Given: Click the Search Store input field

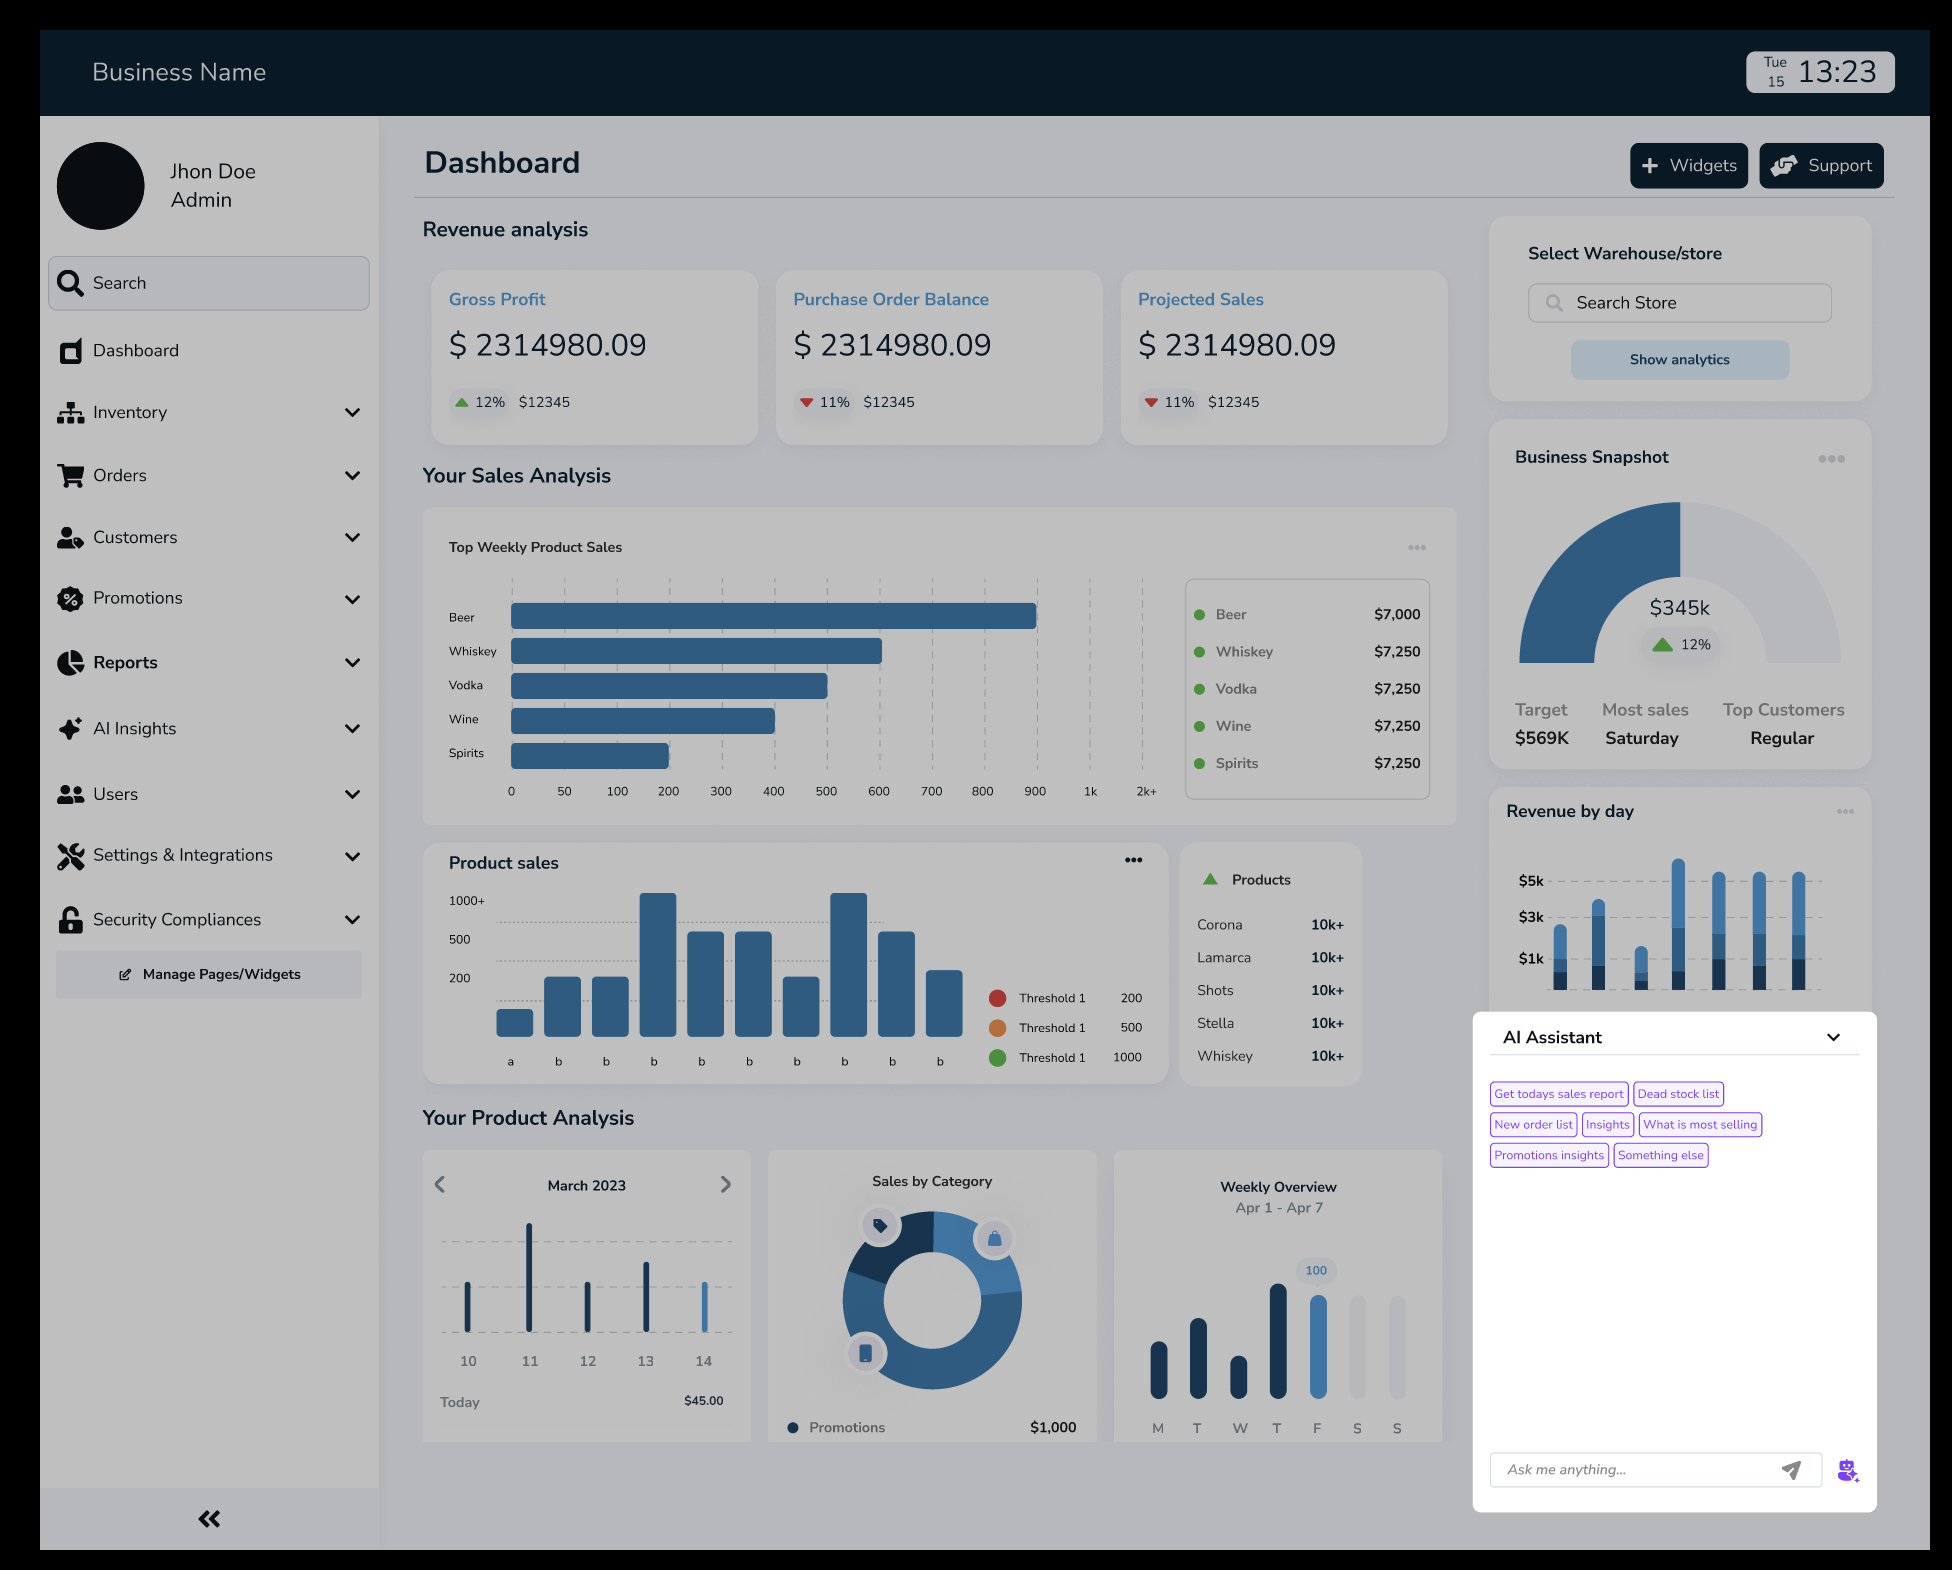Looking at the screenshot, I should coord(1680,303).
